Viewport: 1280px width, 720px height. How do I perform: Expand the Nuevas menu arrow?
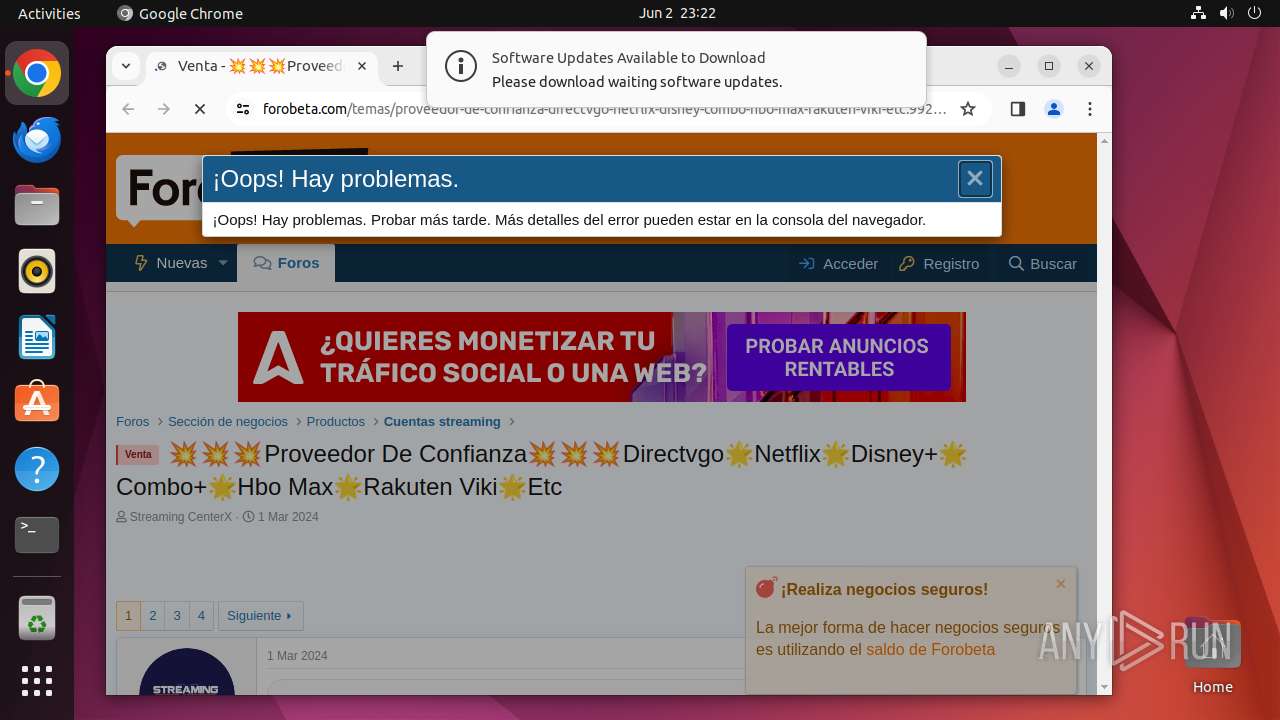(x=223, y=263)
